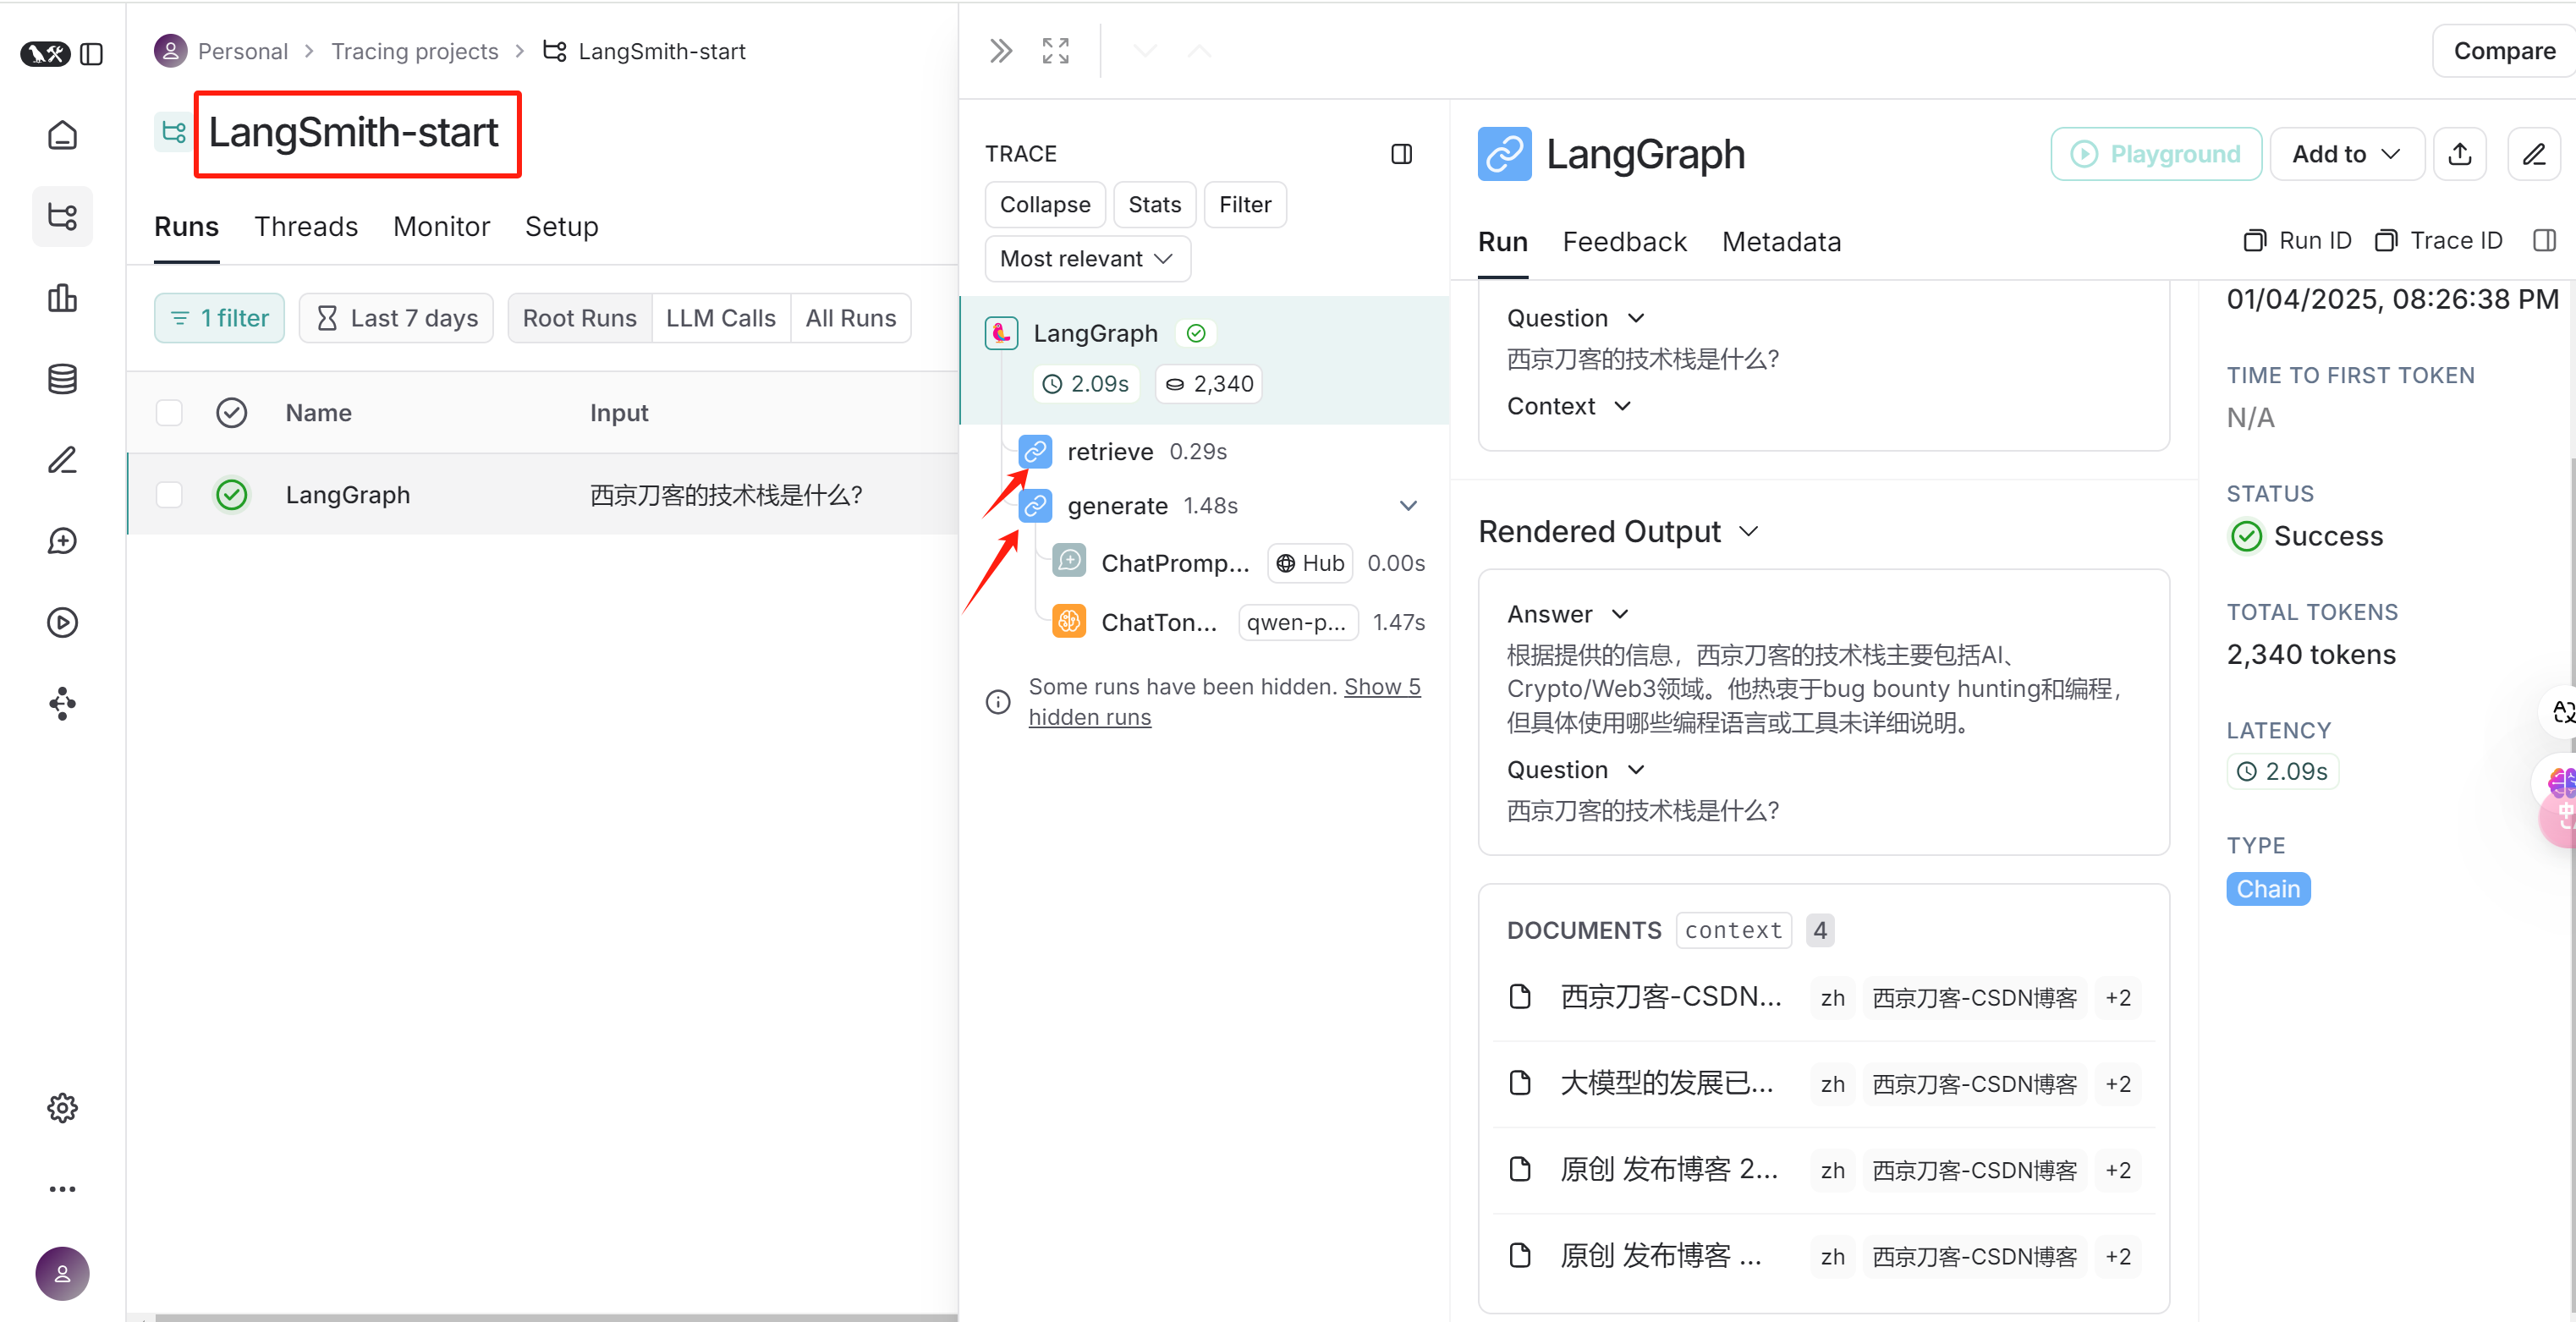This screenshot has width=2576, height=1322.
Task: Collapse output Question field
Action: click(1636, 770)
